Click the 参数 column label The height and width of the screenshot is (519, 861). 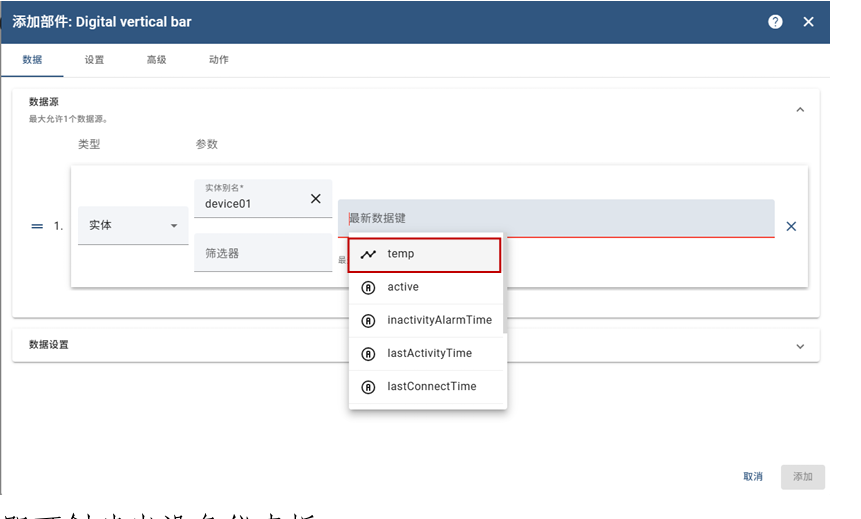[x=206, y=144]
